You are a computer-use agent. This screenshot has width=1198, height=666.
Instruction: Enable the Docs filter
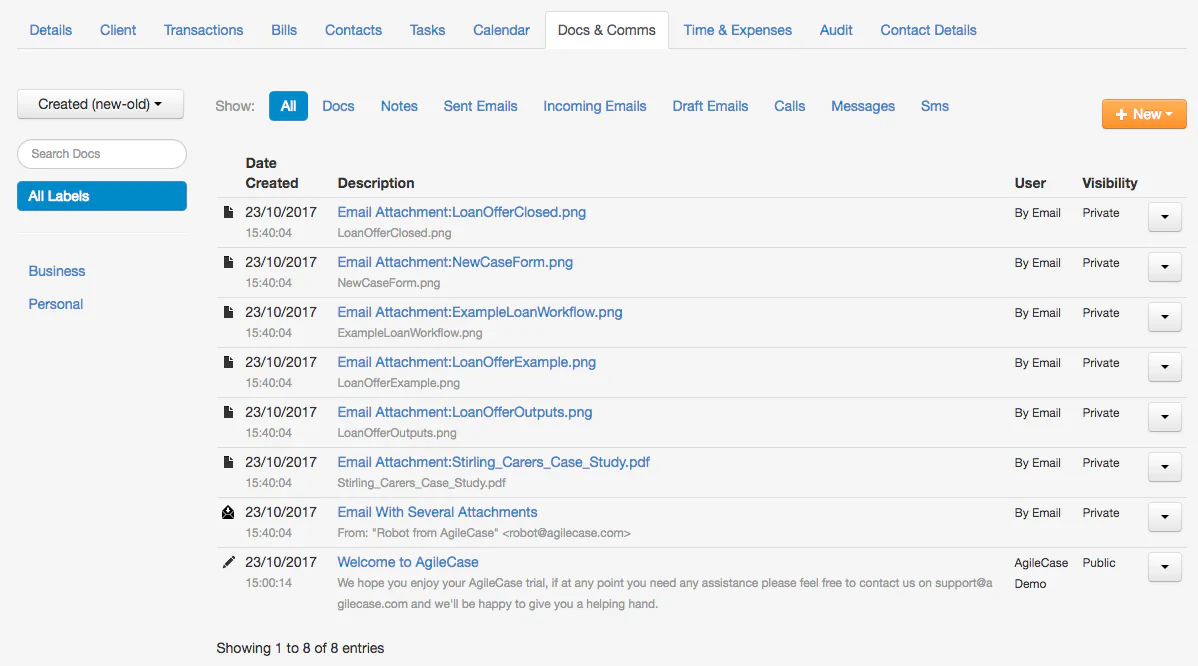[x=338, y=105]
